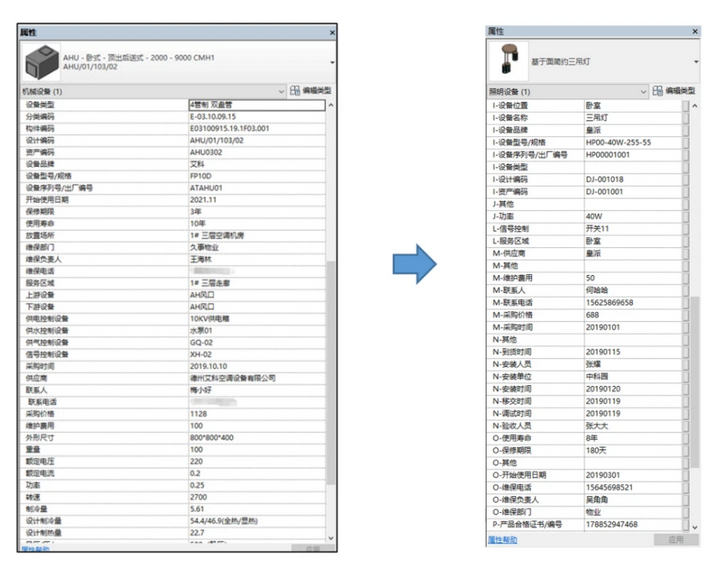Image resolution: width=704 pixels, height=562 pixels.
Task: Close the right 属性 panel
Action: [695, 31]
